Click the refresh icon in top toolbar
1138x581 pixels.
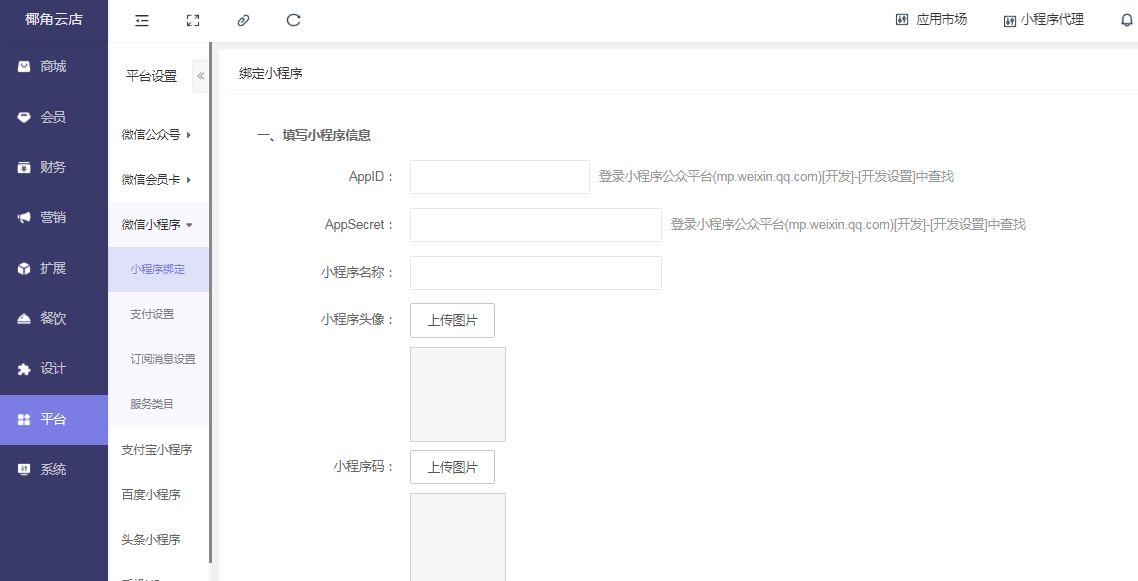293,20
